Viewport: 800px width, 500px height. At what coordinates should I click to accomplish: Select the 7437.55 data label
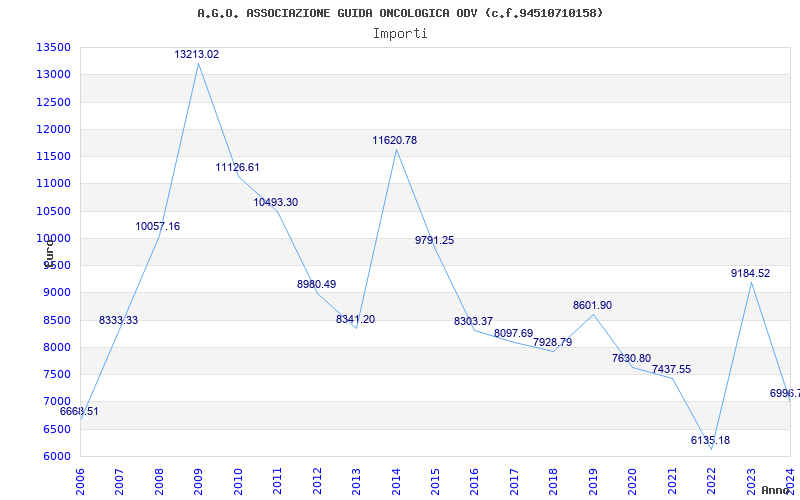point(671,369)
